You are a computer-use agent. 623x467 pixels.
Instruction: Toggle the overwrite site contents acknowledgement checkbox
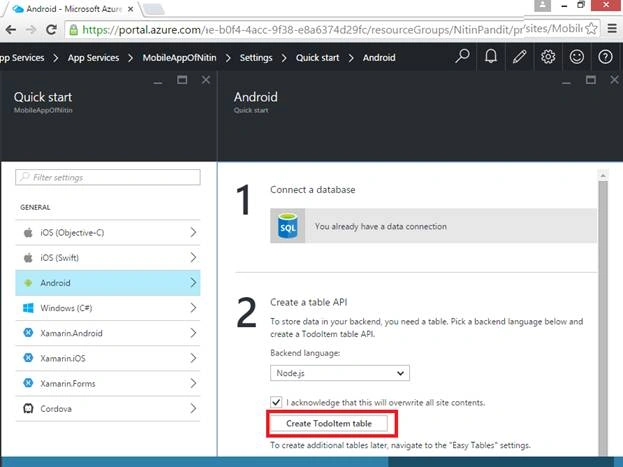pyautogui.click(x=276, y=402)
